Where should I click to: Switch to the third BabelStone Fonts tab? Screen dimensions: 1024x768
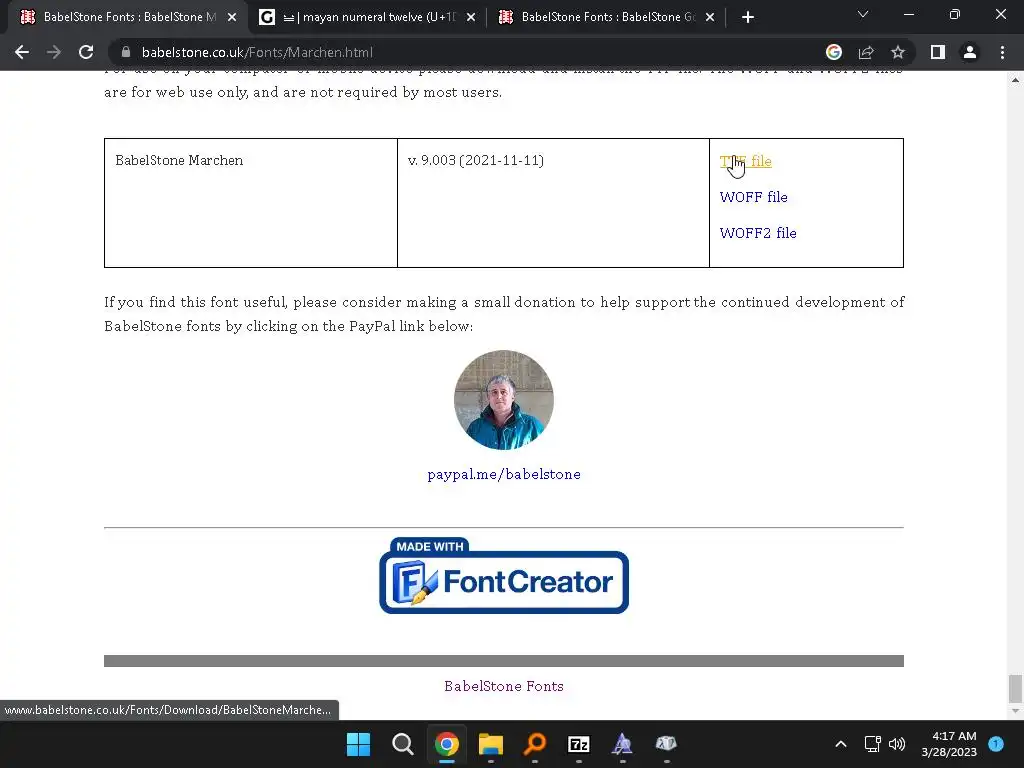coord(607,18)
